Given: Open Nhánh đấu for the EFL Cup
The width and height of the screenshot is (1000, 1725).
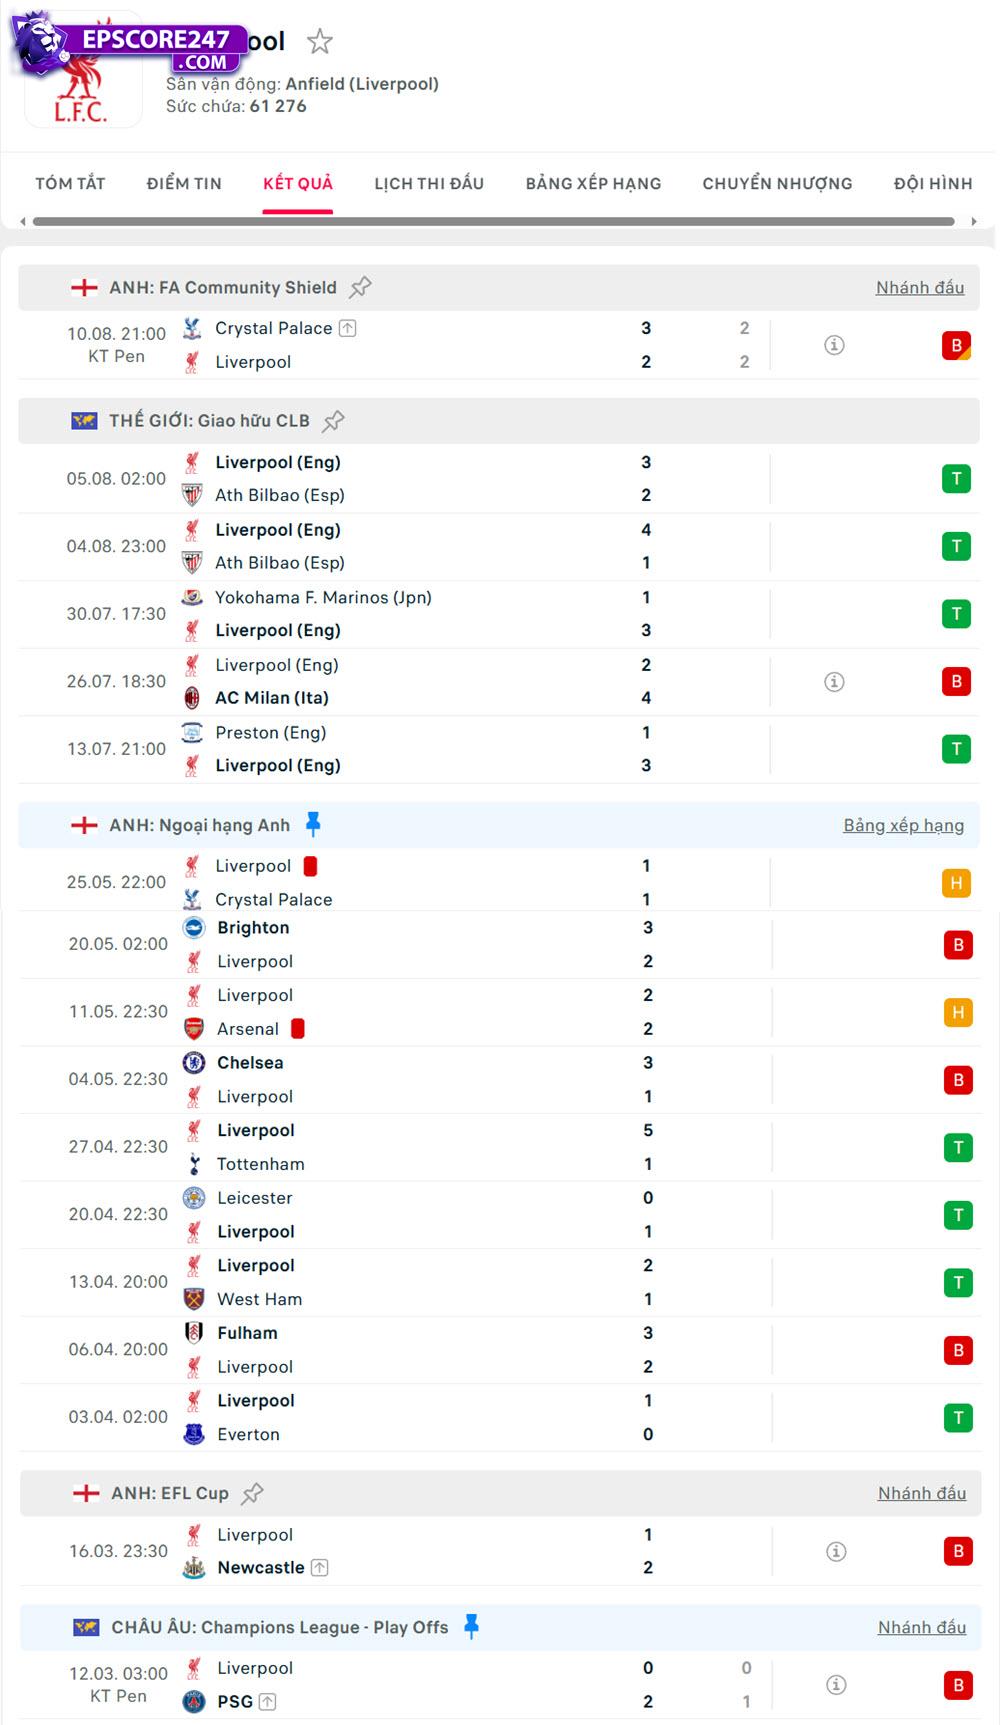Looking at the screenshot, I should tap(921, 1493).
